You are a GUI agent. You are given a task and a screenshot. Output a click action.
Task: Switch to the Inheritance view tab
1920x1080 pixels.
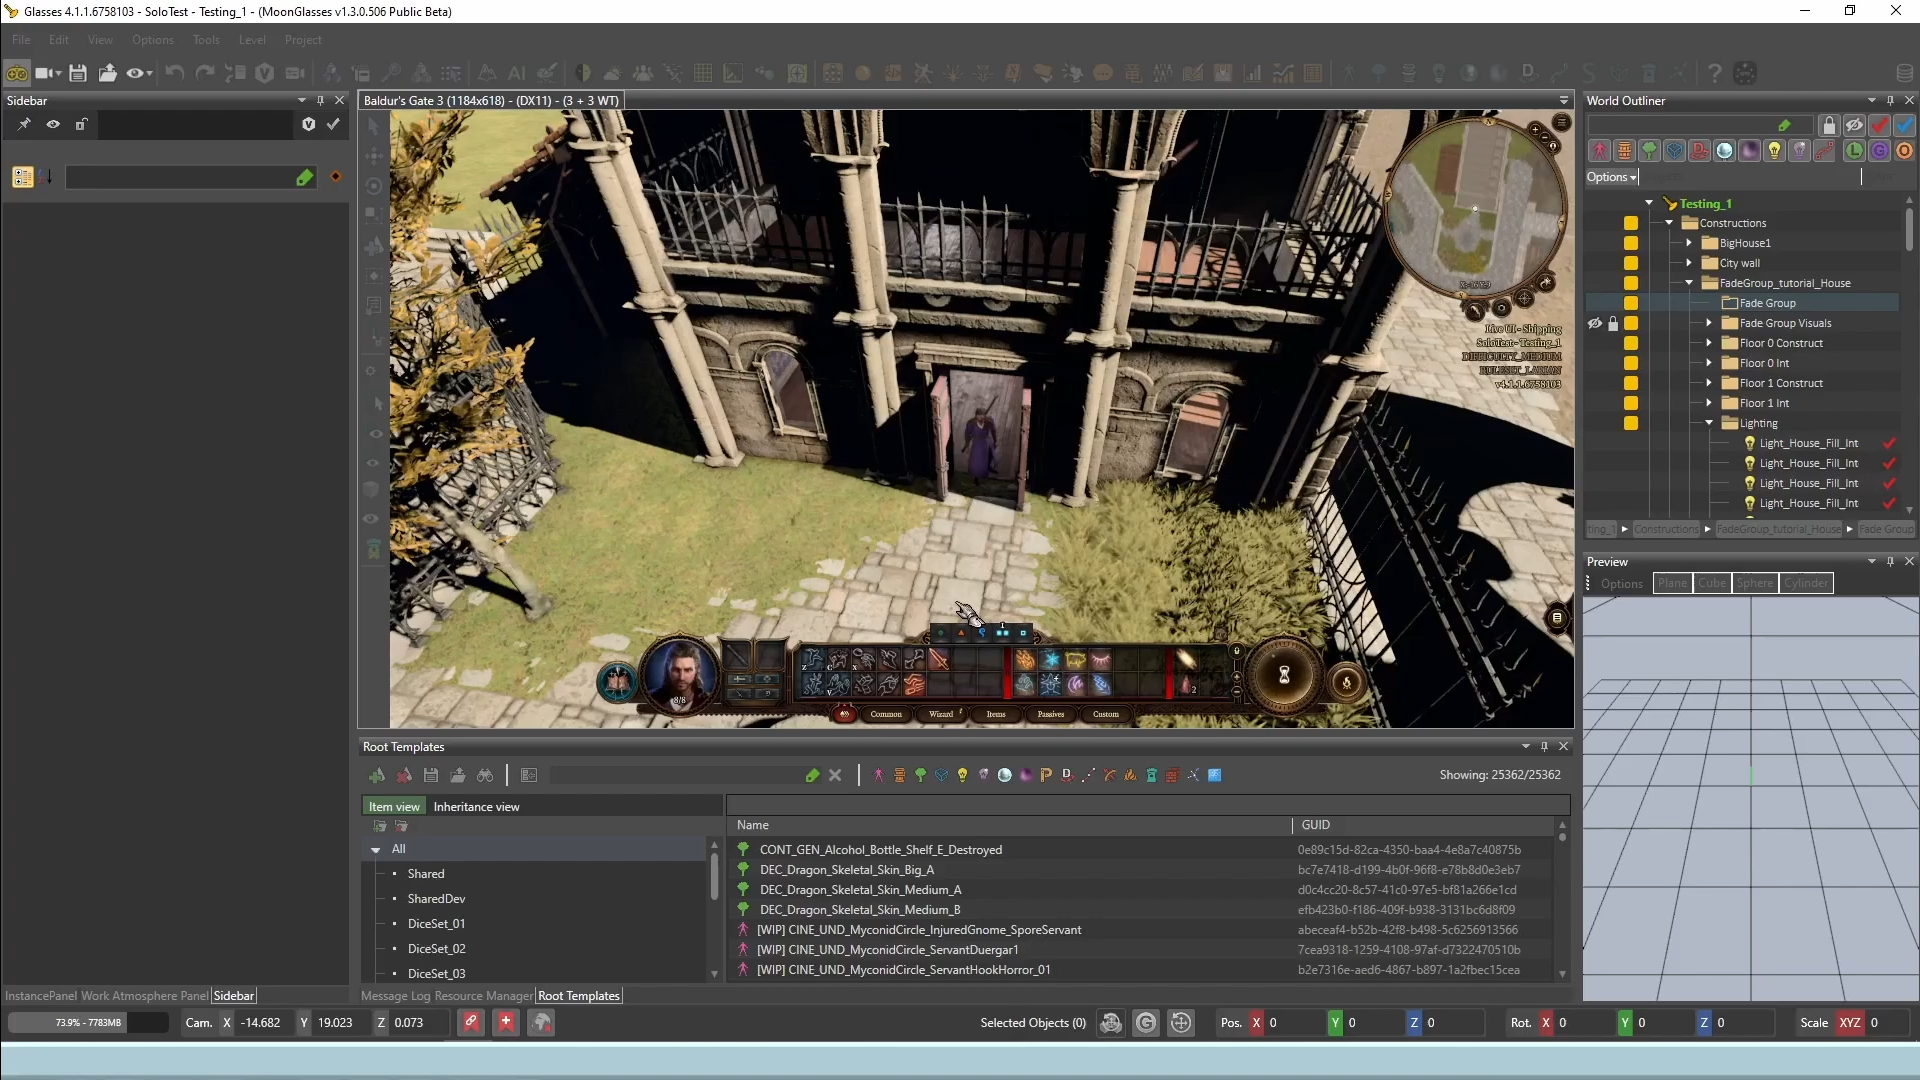pyautogui.click(x=478, y=807)
